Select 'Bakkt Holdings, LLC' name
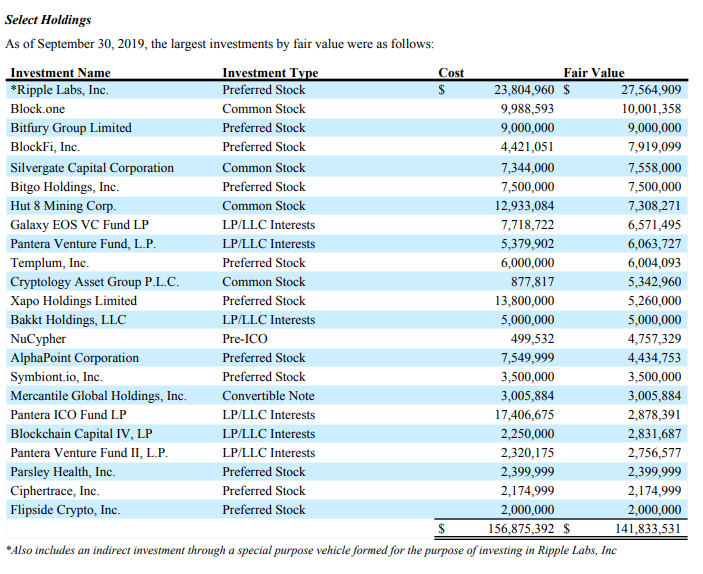The width and height of the screenshot is (703, 574). click(68, 320)
